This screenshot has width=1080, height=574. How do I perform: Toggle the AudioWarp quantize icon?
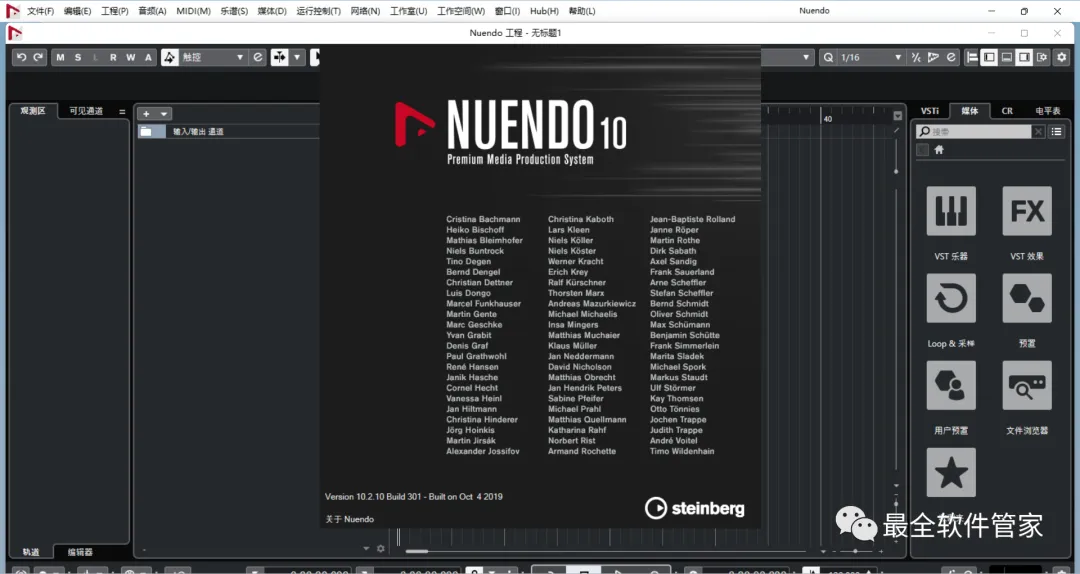933,57
